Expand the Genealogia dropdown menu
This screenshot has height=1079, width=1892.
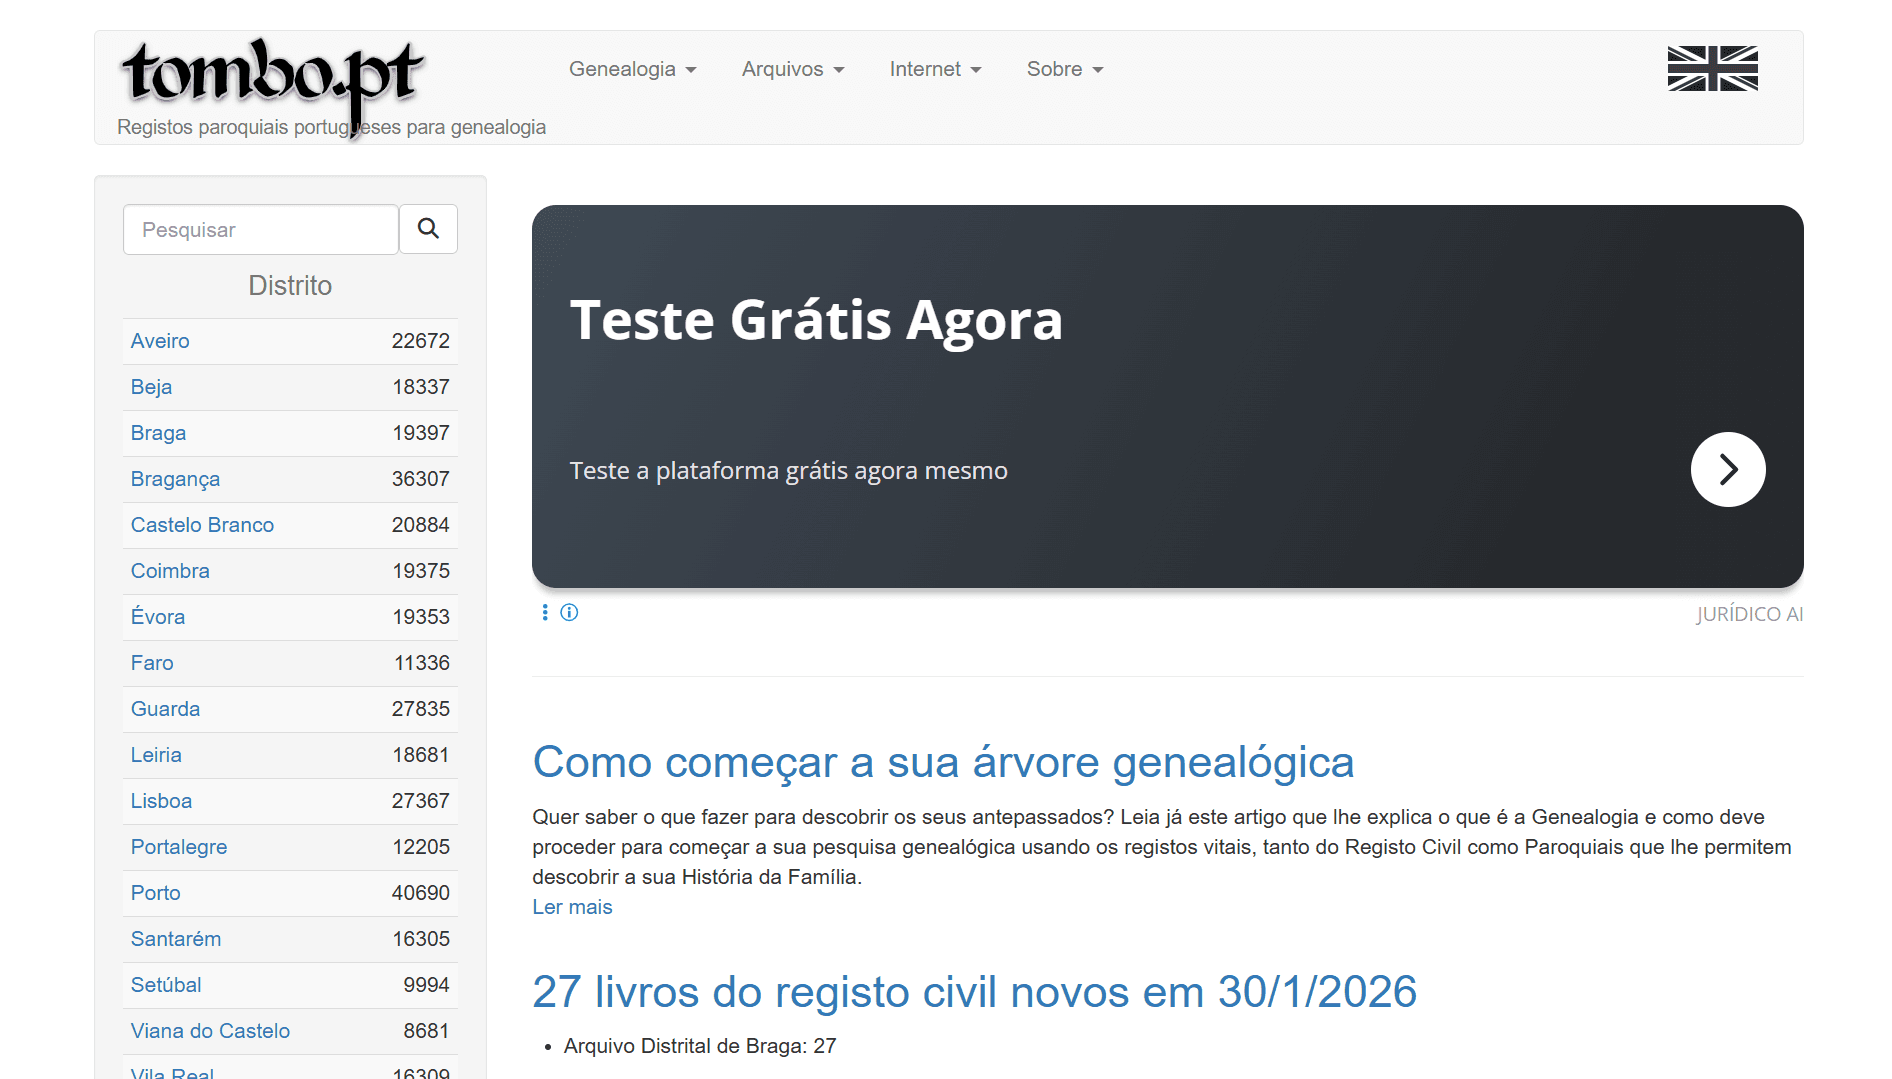tap(632, 69)
